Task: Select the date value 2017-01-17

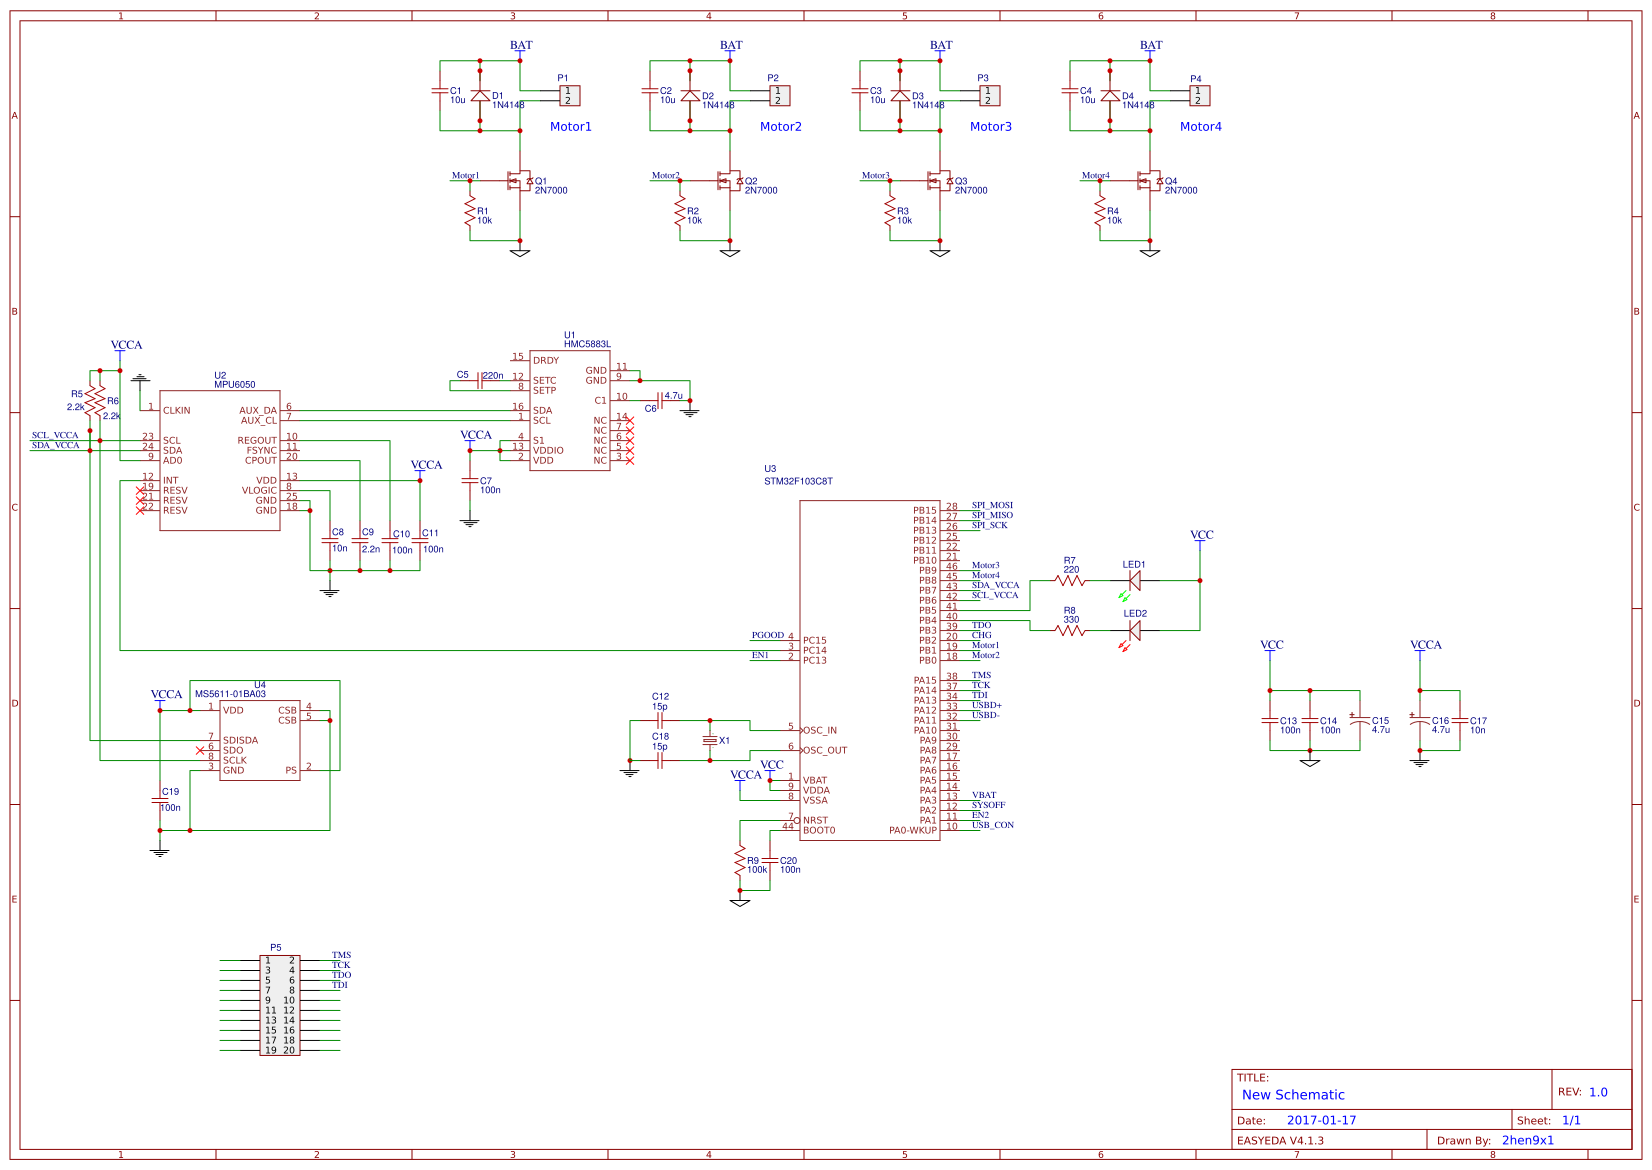Action: click(1321, 1121)
